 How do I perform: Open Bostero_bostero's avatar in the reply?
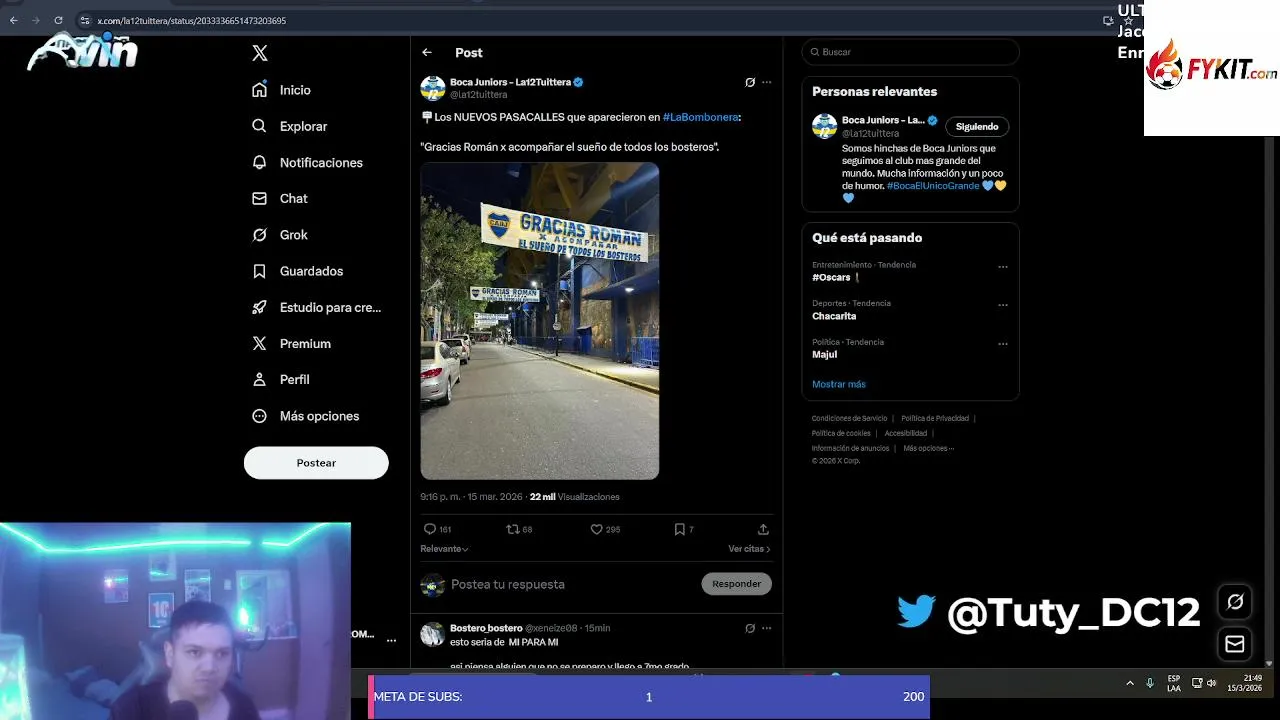pyautogui.click(x=432, y=634)
